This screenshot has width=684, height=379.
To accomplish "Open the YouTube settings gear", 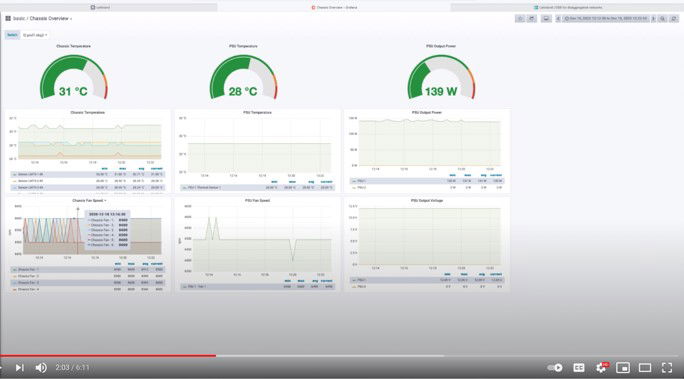I will tap(602, 368).
